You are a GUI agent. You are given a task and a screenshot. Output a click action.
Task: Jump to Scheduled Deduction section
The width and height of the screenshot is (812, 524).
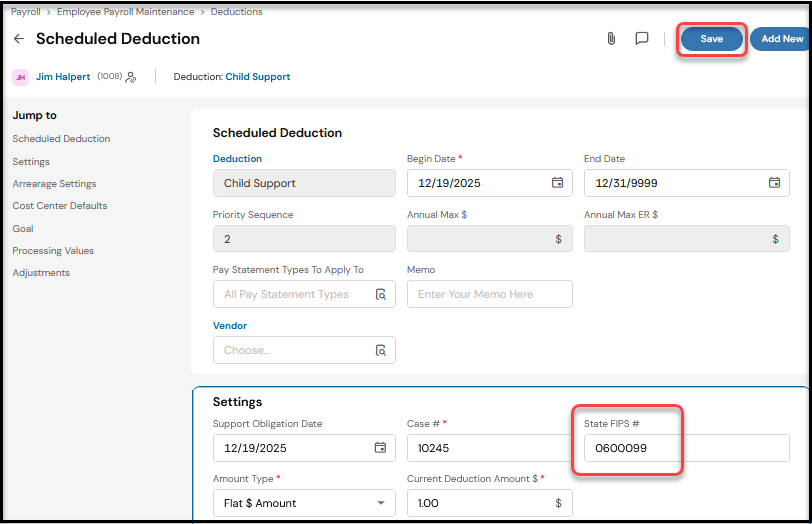(x=62, y=139)
